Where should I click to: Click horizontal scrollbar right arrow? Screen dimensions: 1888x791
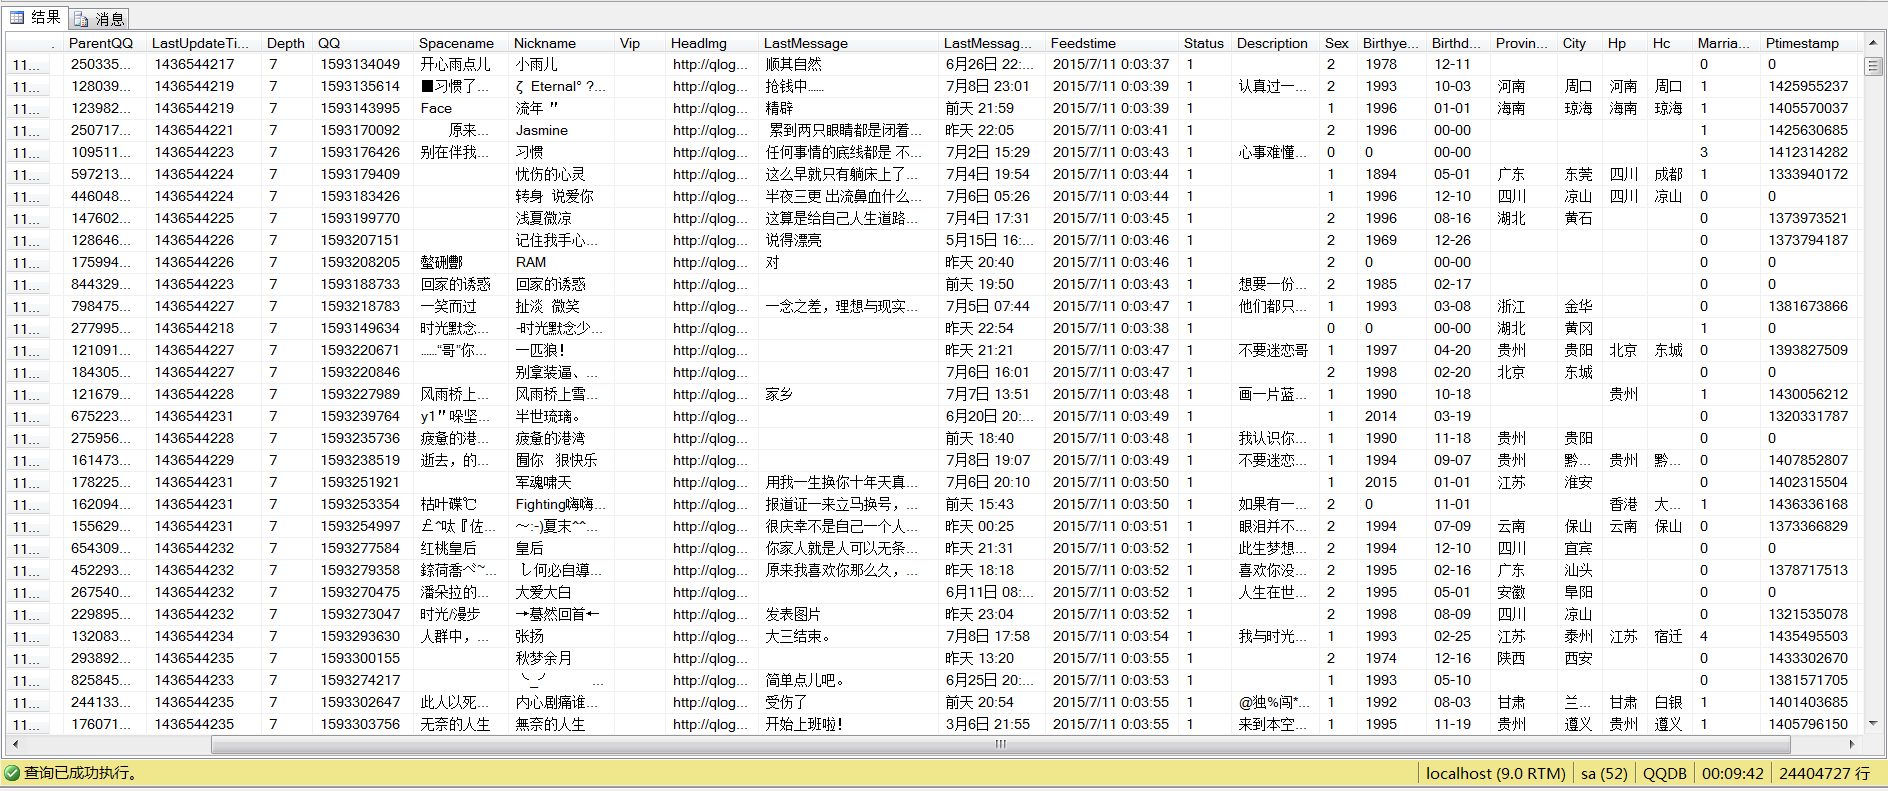coord(1853,745)
